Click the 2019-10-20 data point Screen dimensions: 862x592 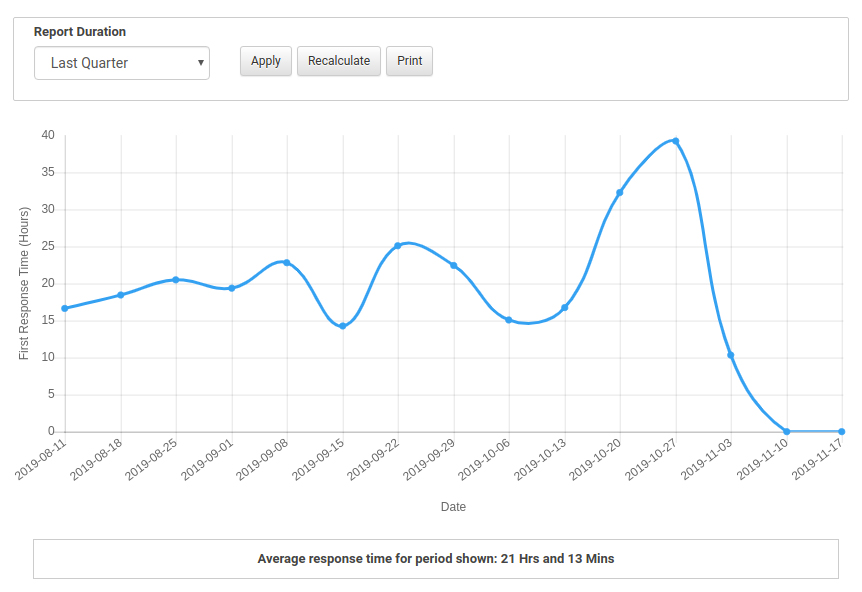(620, 192)
